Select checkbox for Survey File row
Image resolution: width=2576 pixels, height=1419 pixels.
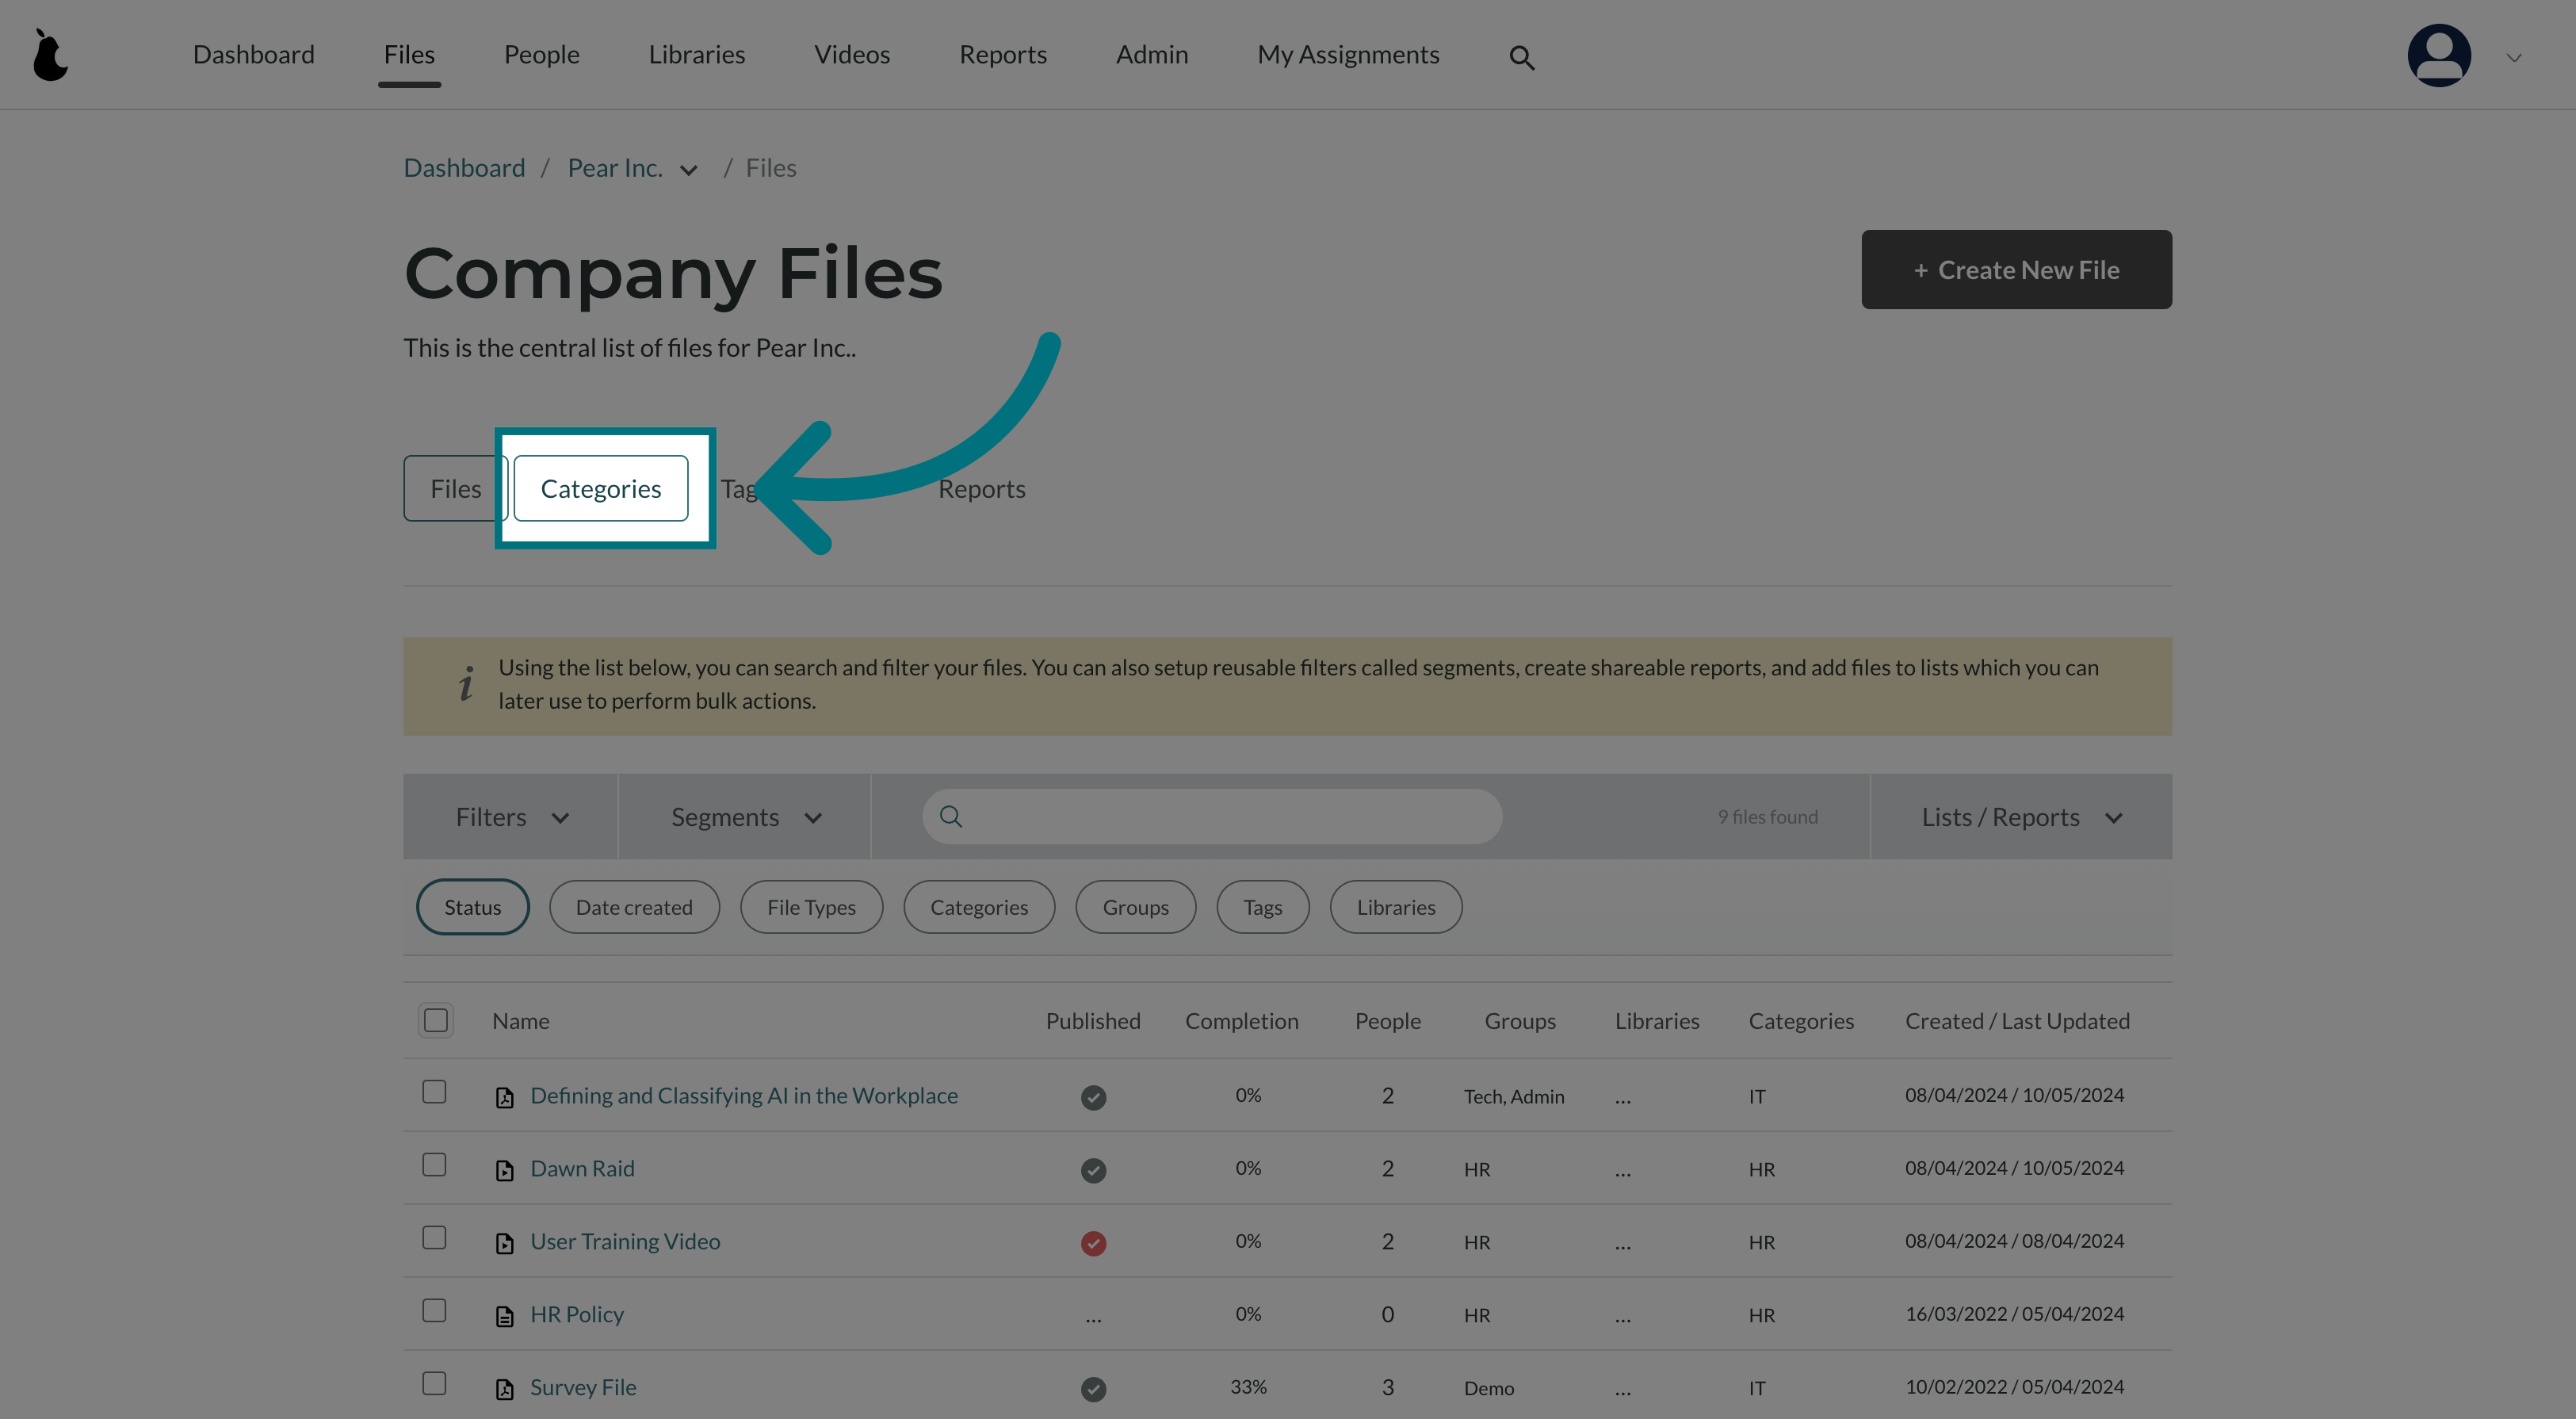434,1383
